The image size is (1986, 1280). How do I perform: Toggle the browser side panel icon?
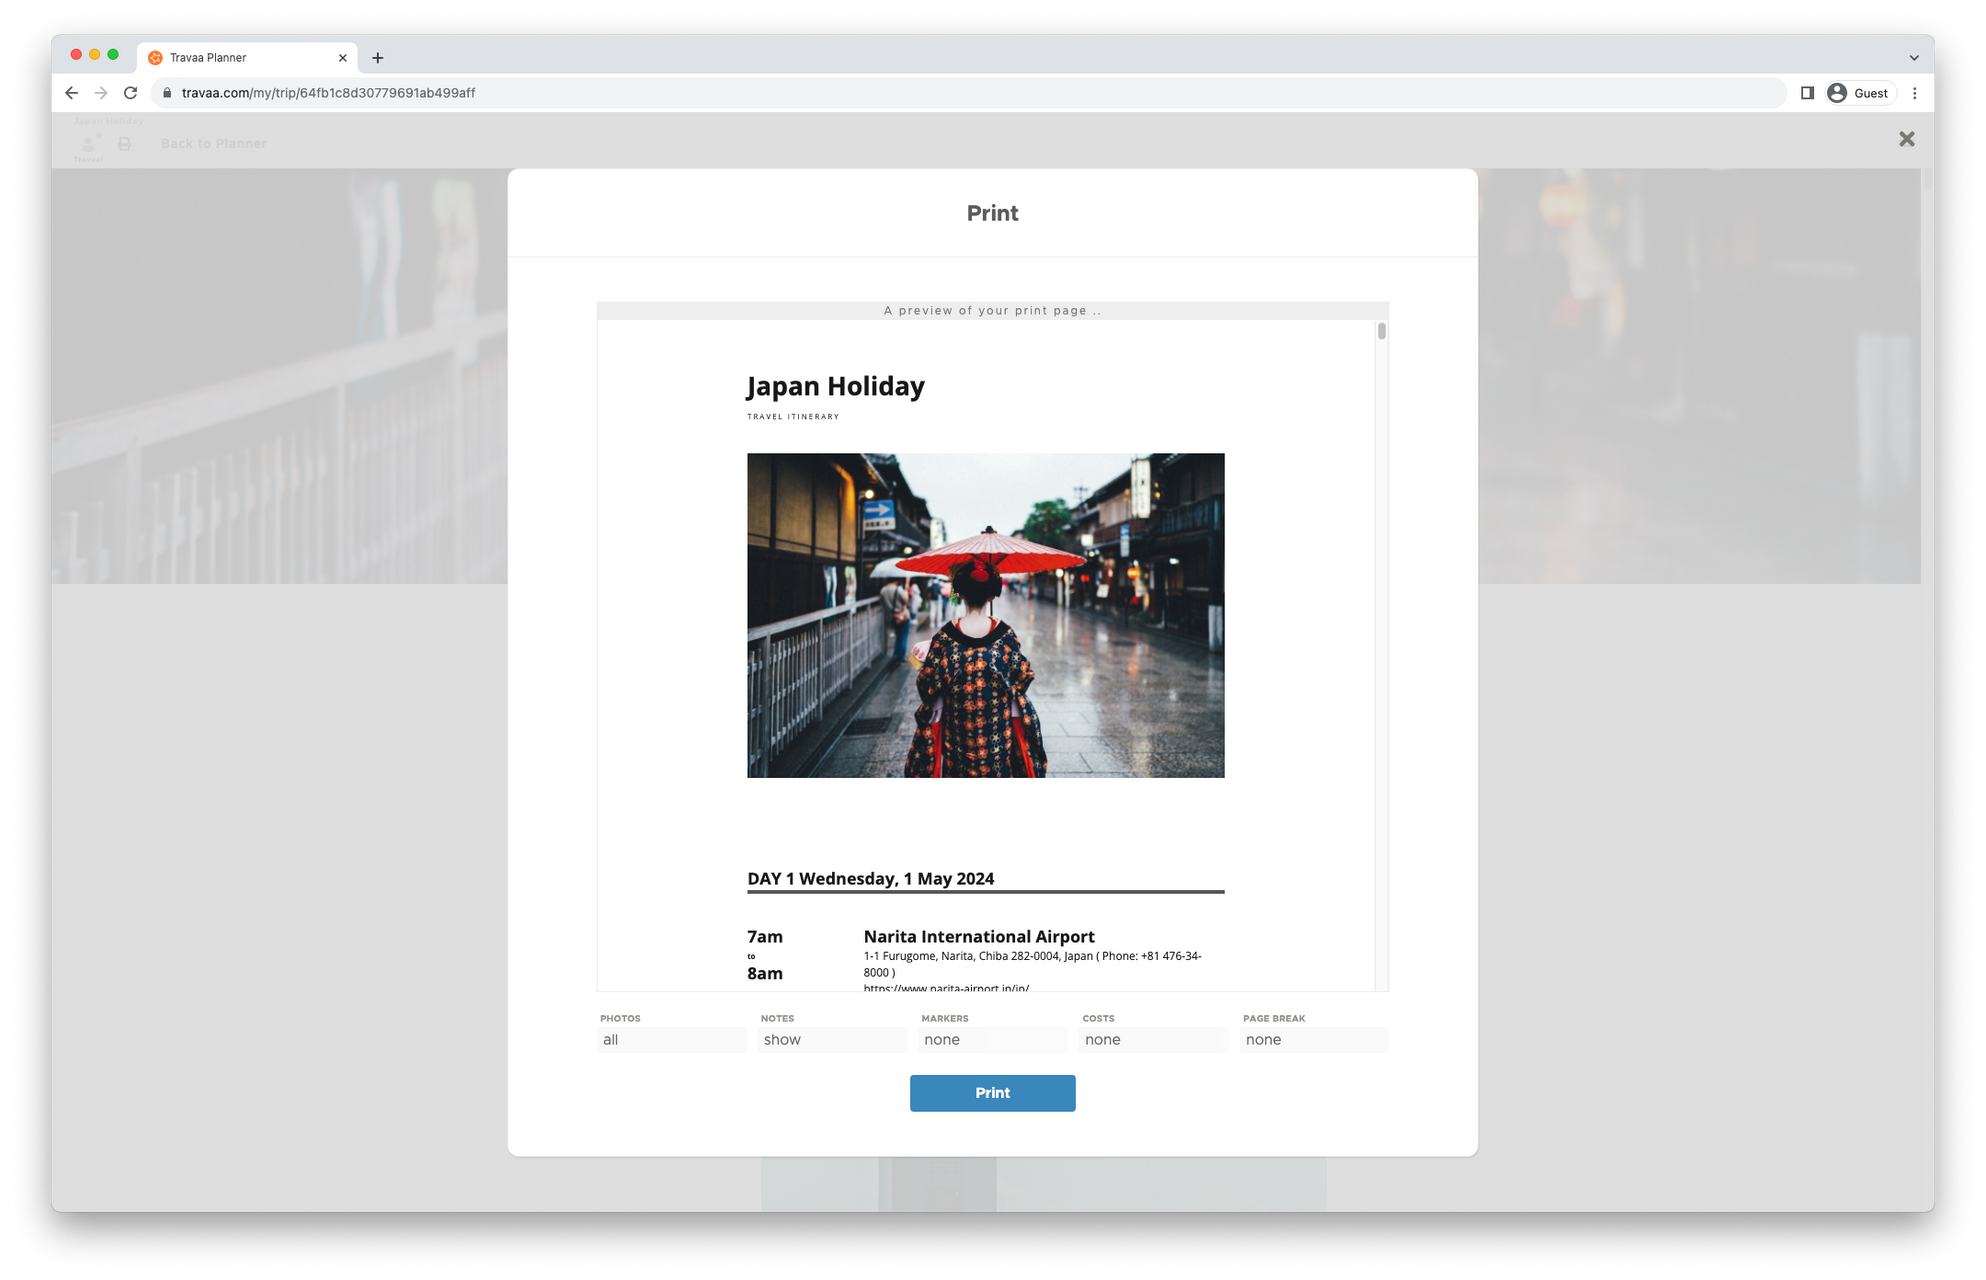(1807, 93)
